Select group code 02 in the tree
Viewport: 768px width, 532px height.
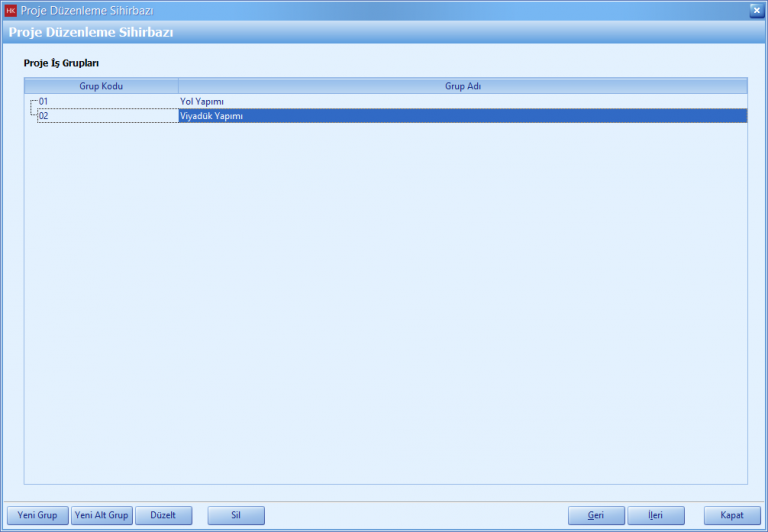point(44,116)
